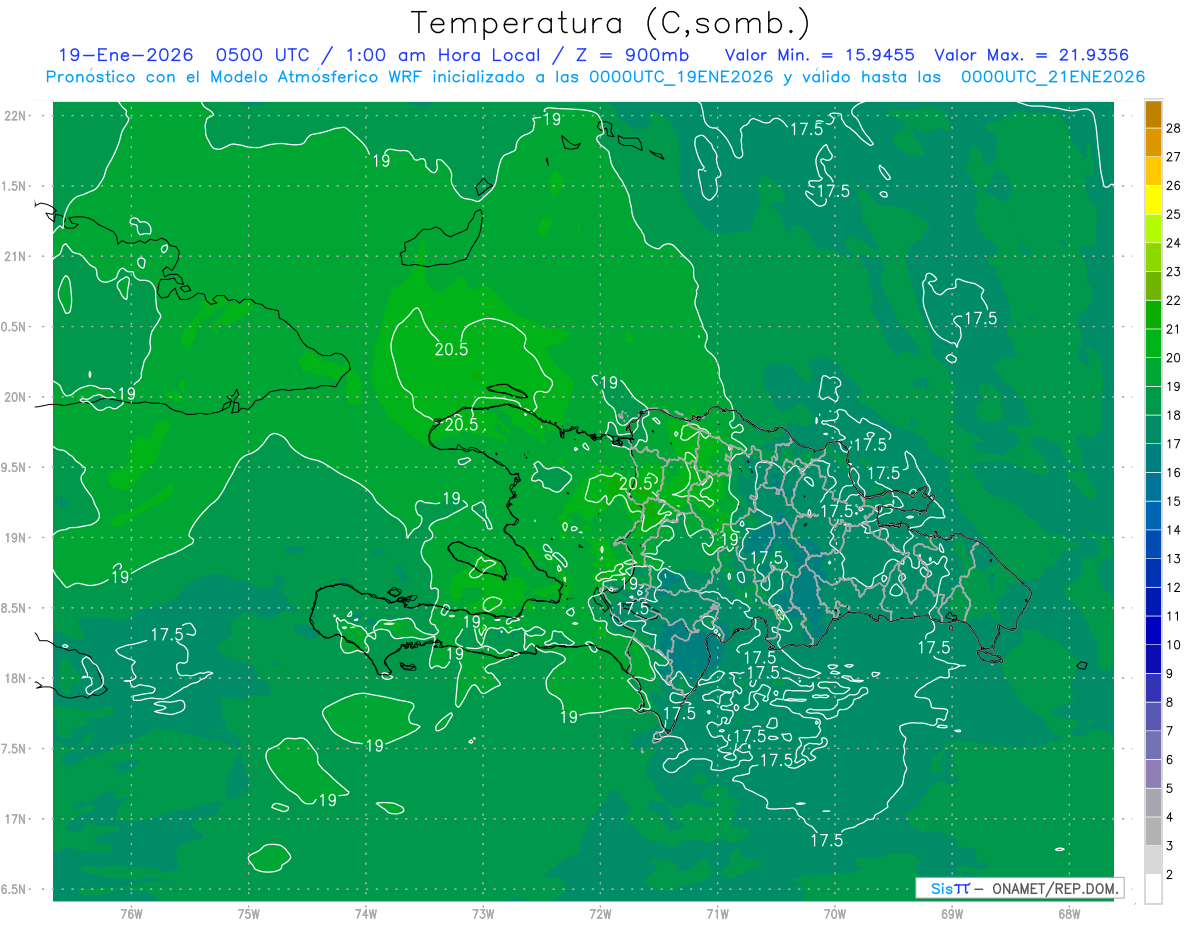Click the "19-Ene-2026" date in the header

[x=126, y=55]
